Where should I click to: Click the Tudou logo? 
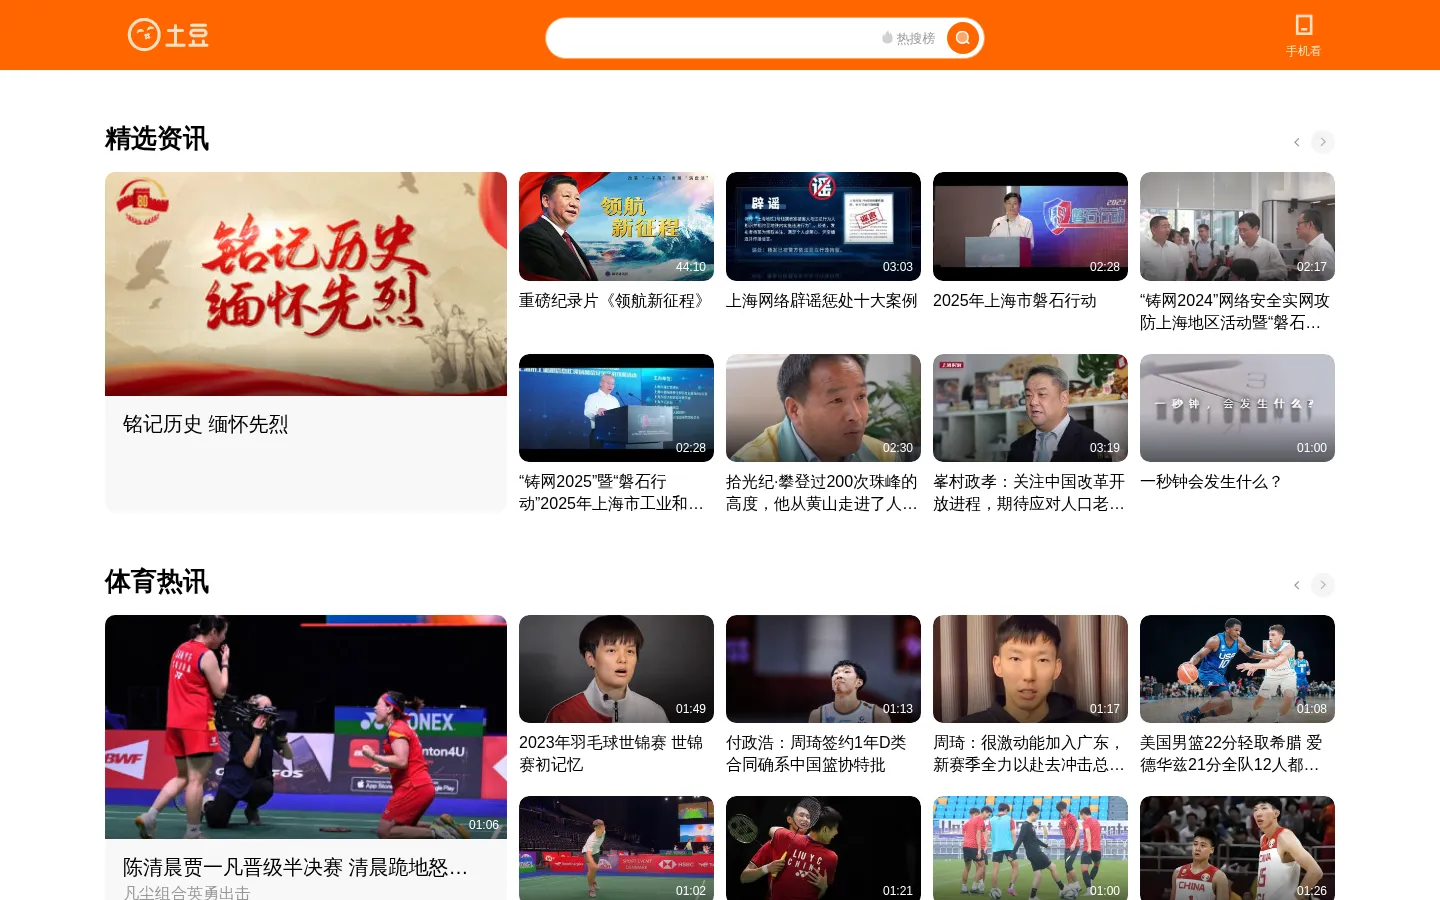168,35
